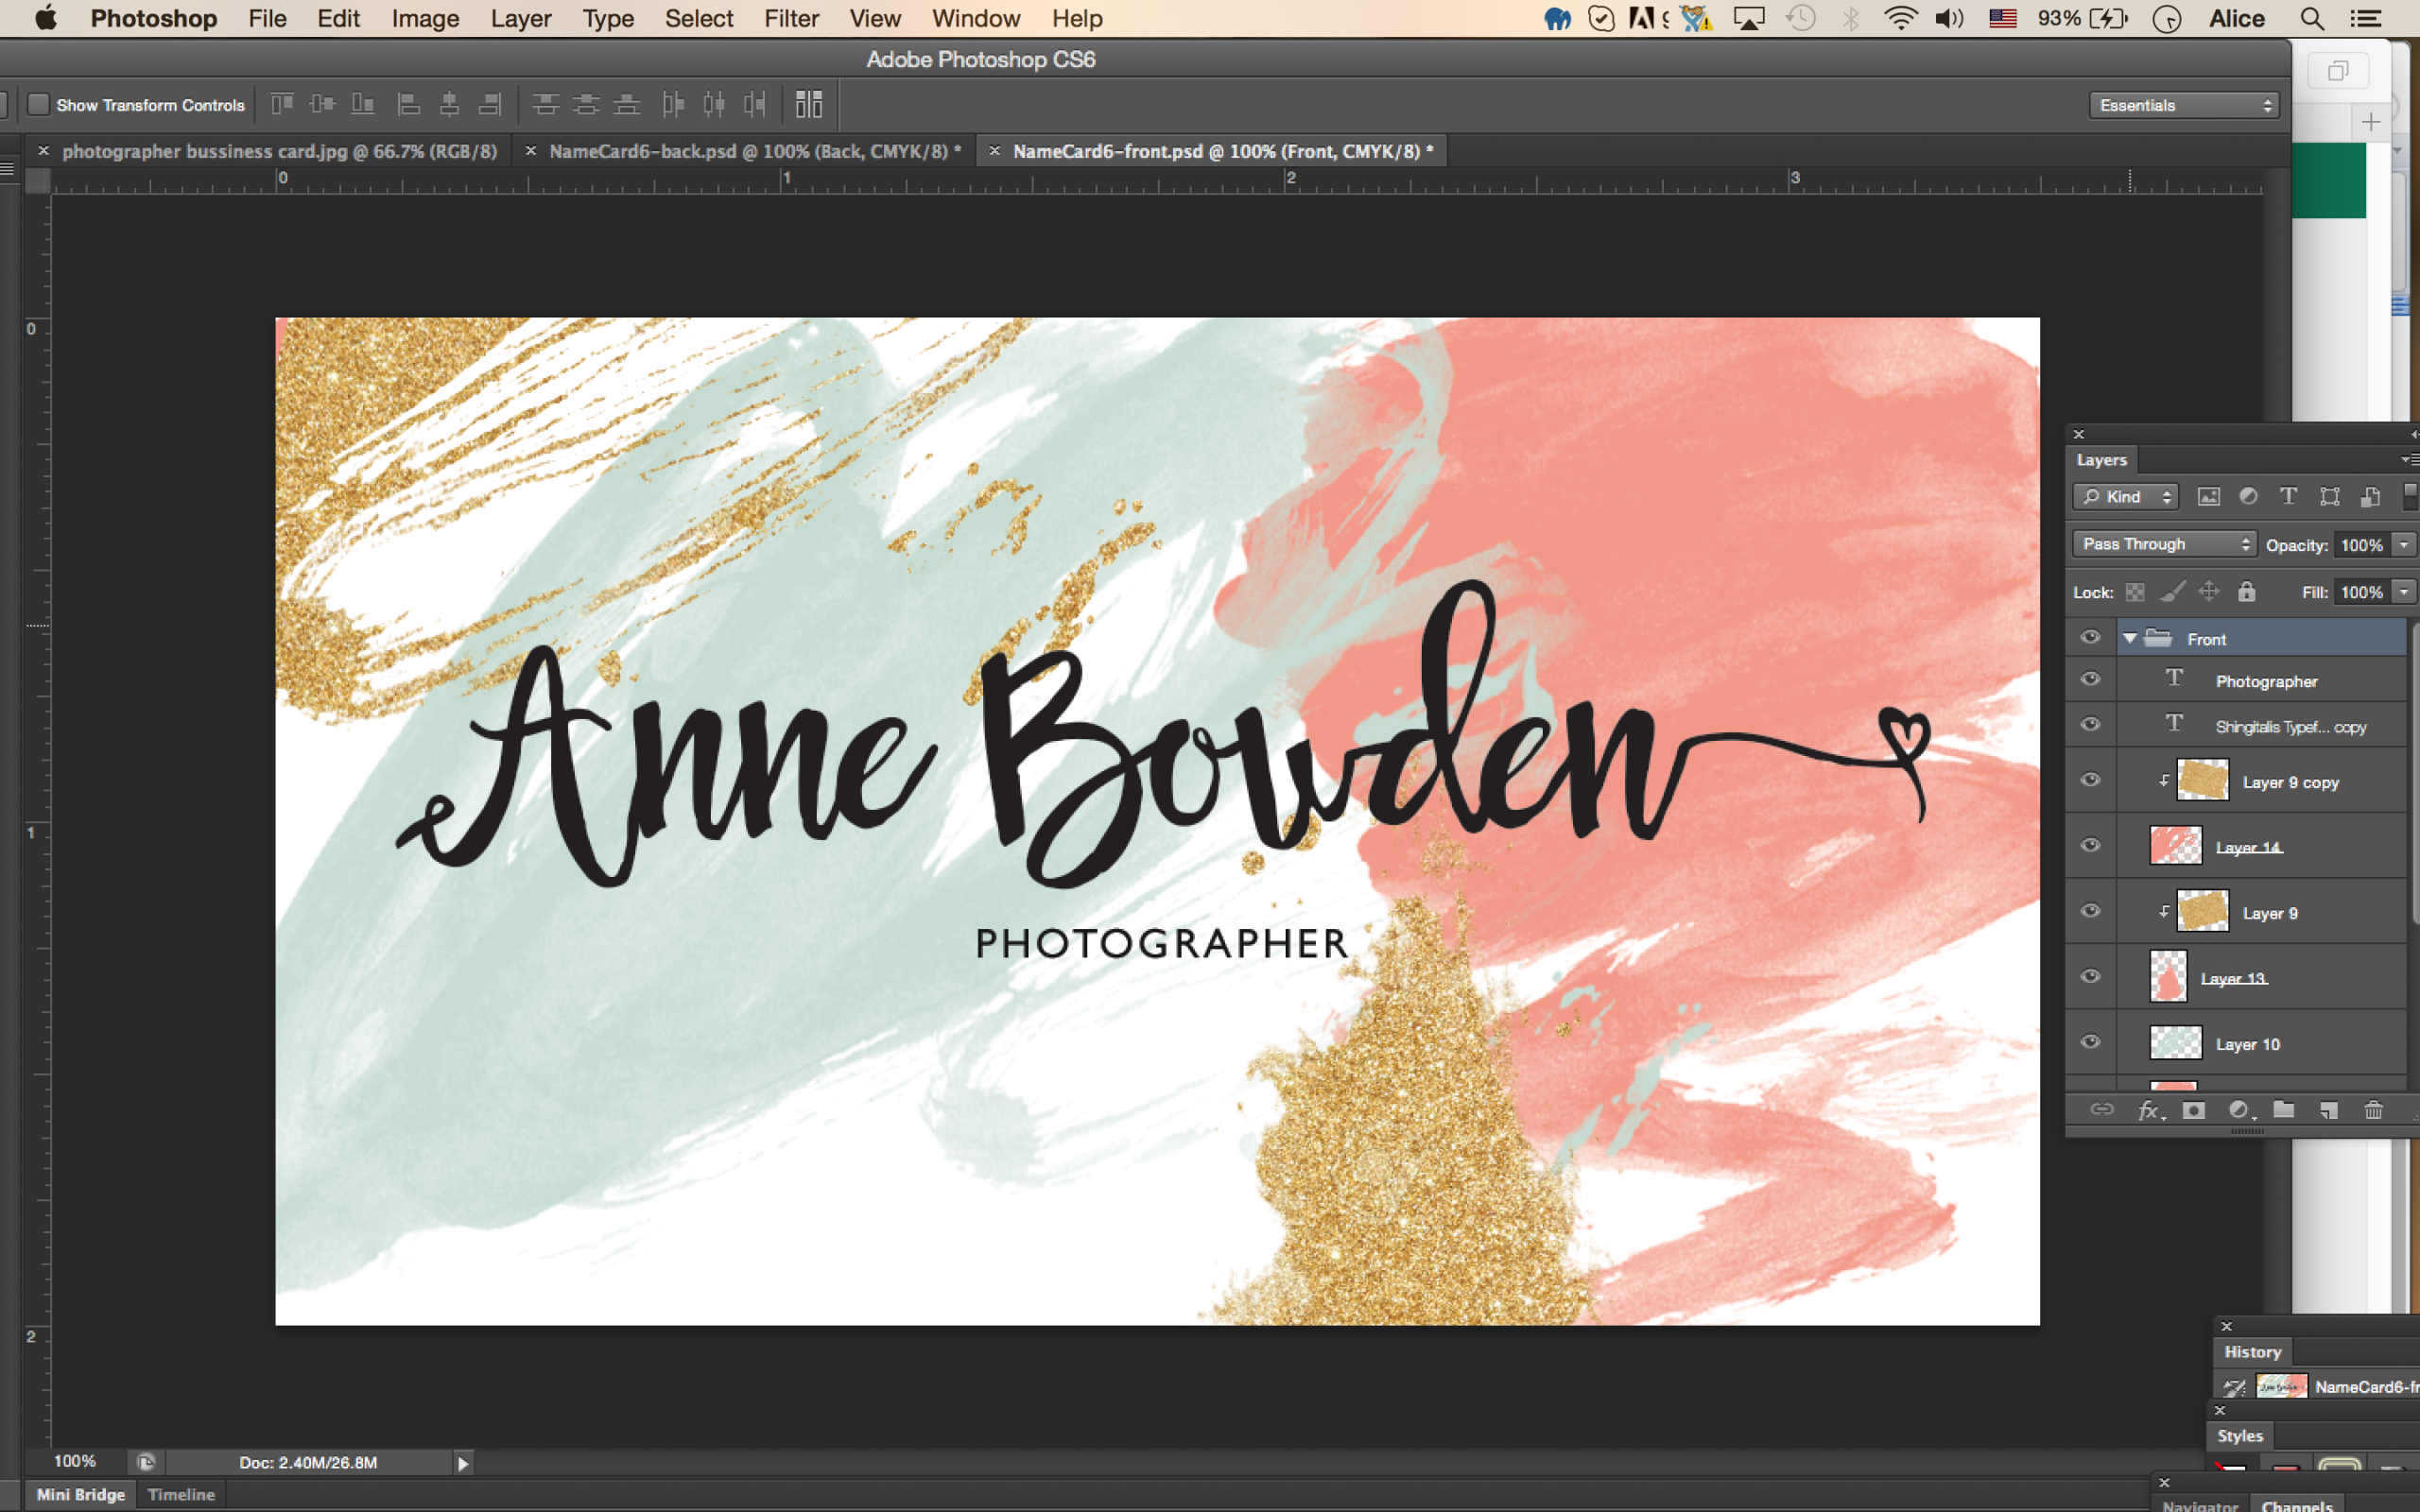
Task: Click the lock transparent pixels icon
Action: pos(2135,592)
